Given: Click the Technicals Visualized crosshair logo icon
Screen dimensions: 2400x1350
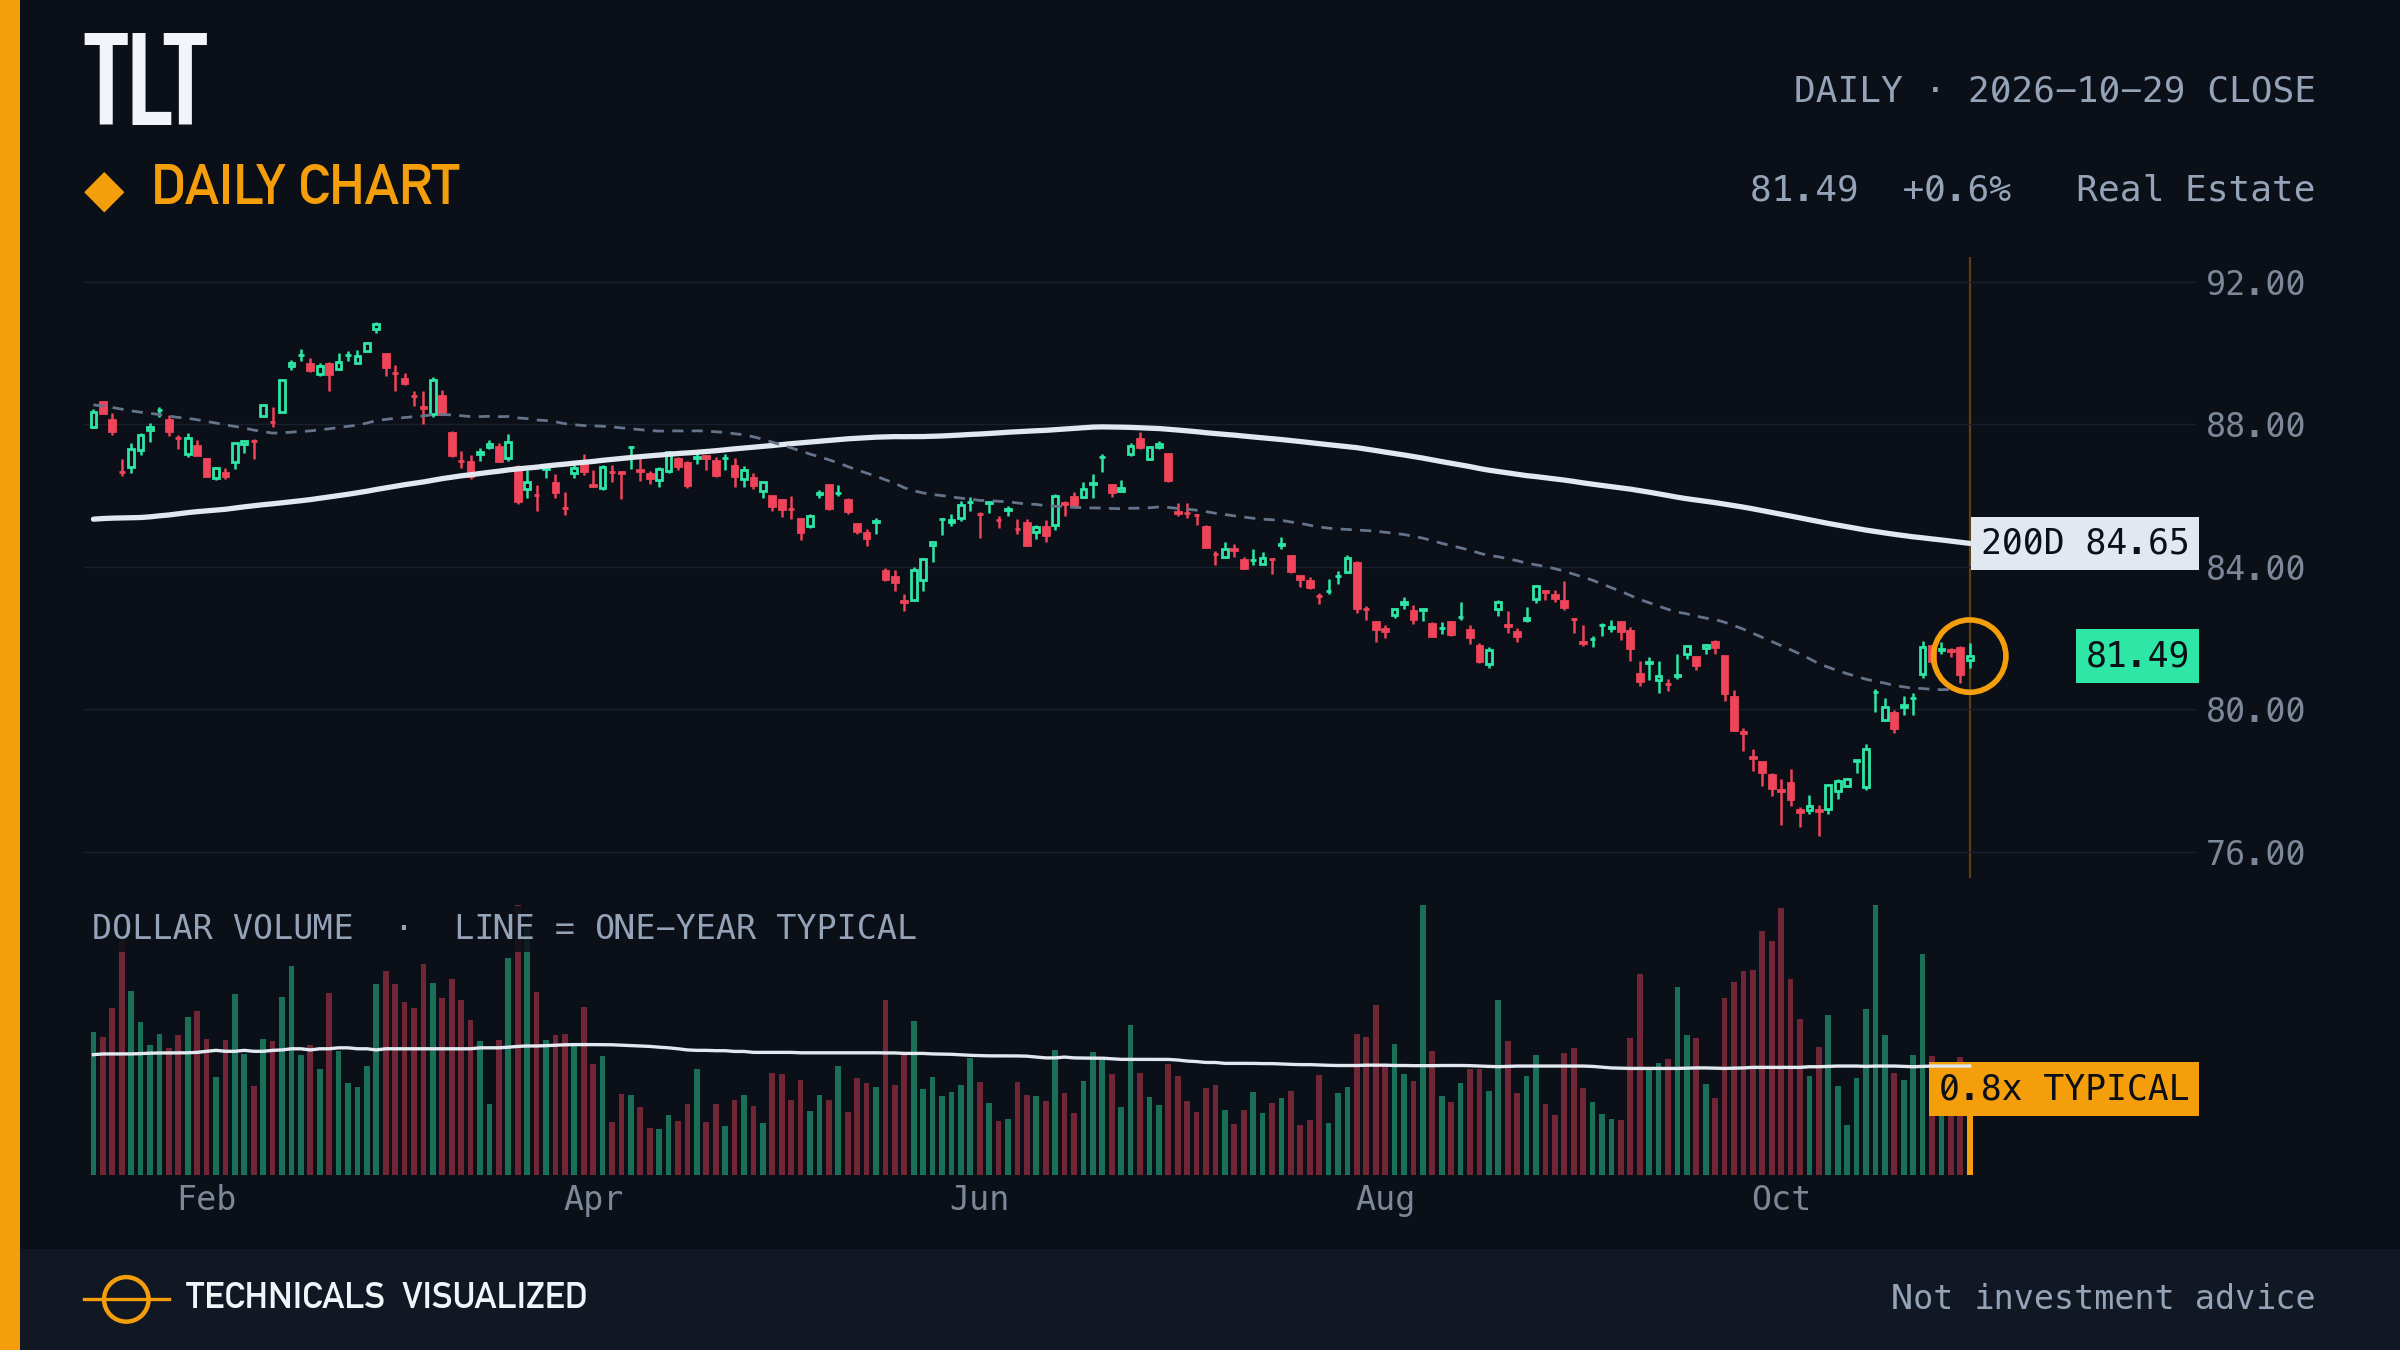Looking at the screenshot, I should point(126,1299).
